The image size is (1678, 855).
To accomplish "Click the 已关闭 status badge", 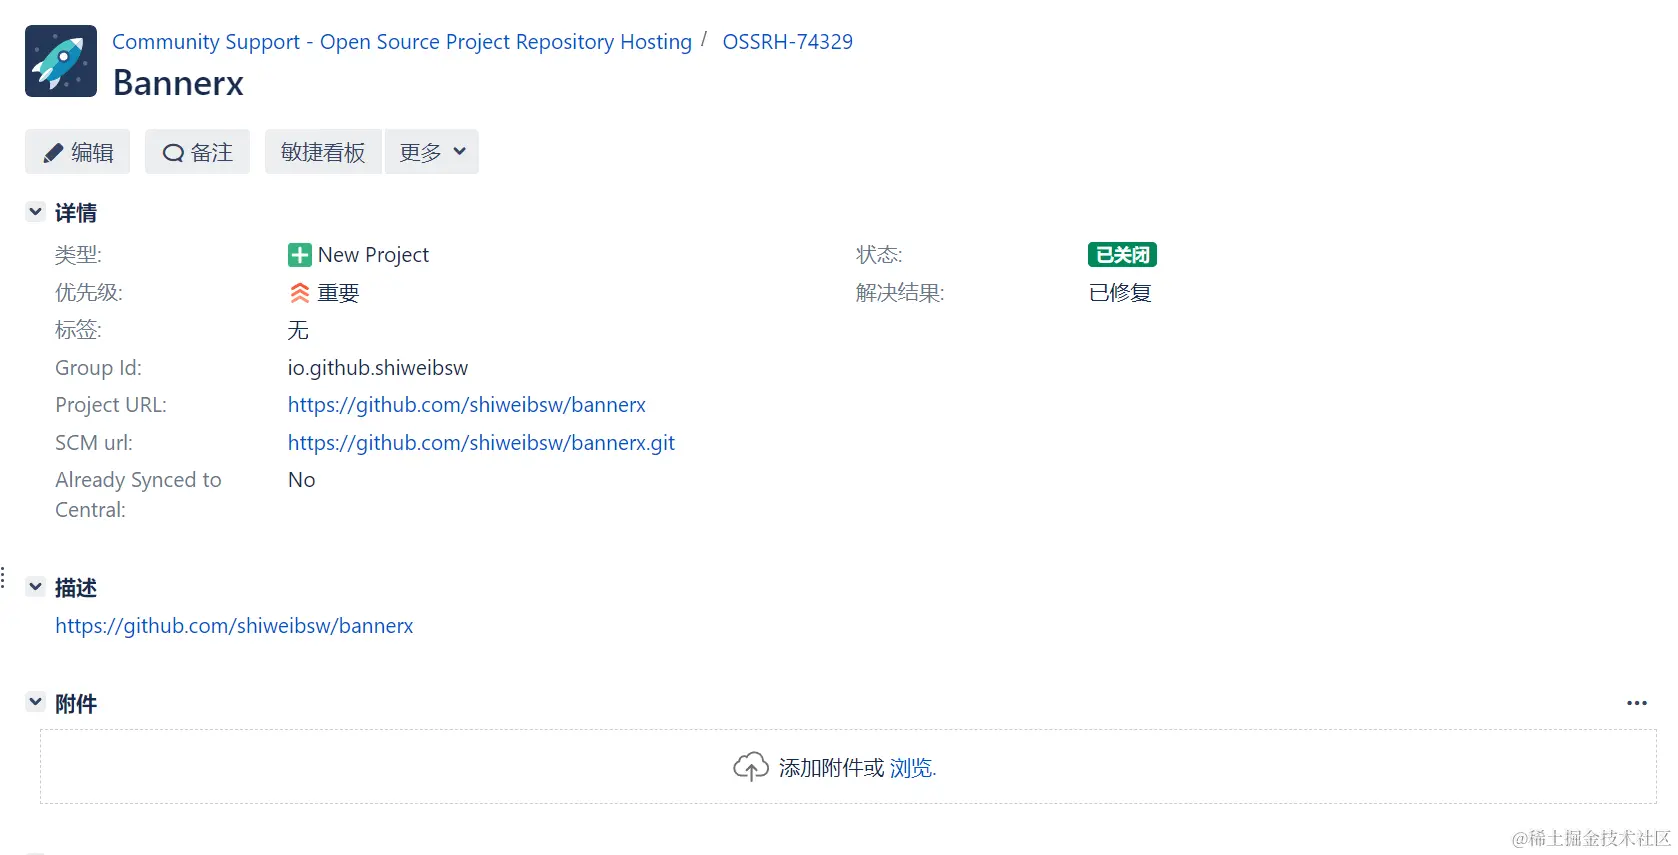I will tap(1122, 255).
